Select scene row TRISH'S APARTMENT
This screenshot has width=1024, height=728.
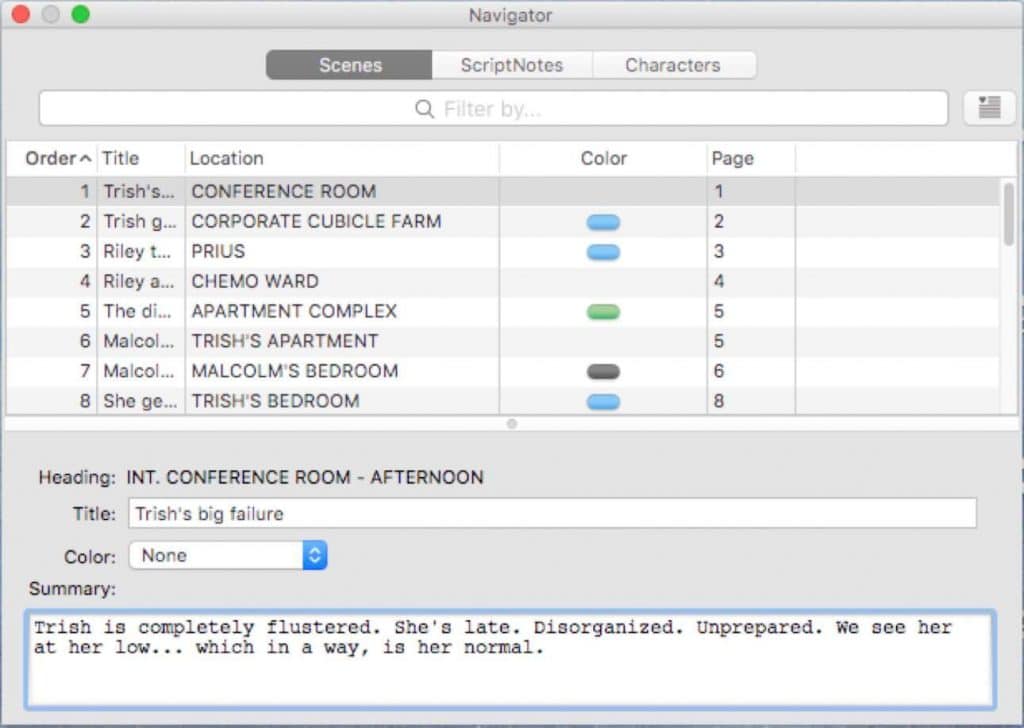click(x=503, y=341)
